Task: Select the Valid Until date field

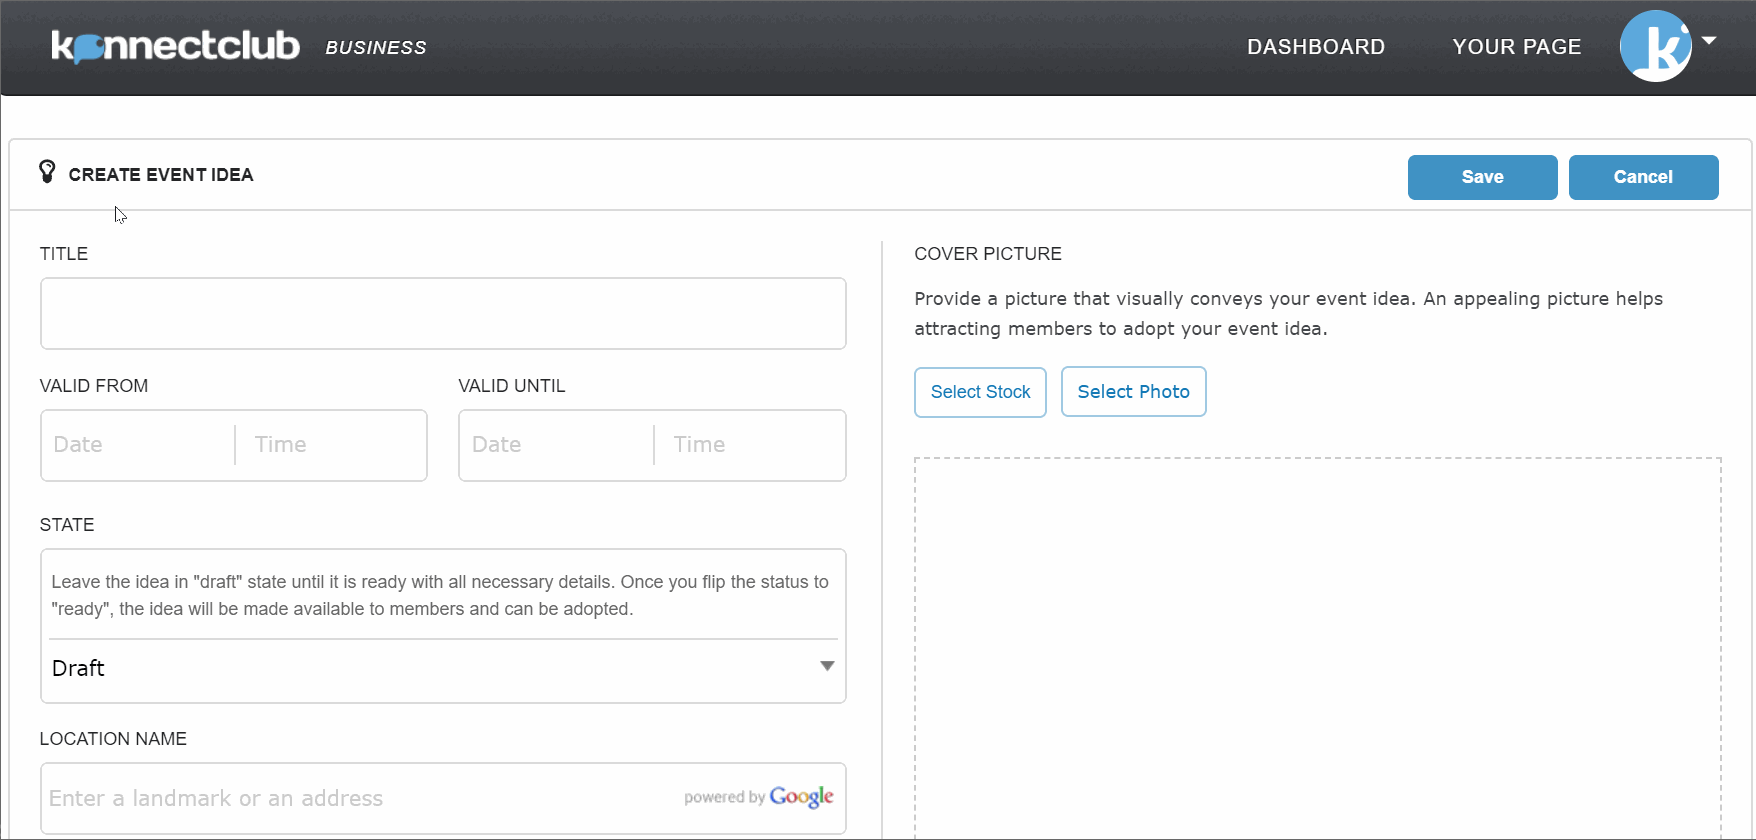Action: (x=556, y=445)
